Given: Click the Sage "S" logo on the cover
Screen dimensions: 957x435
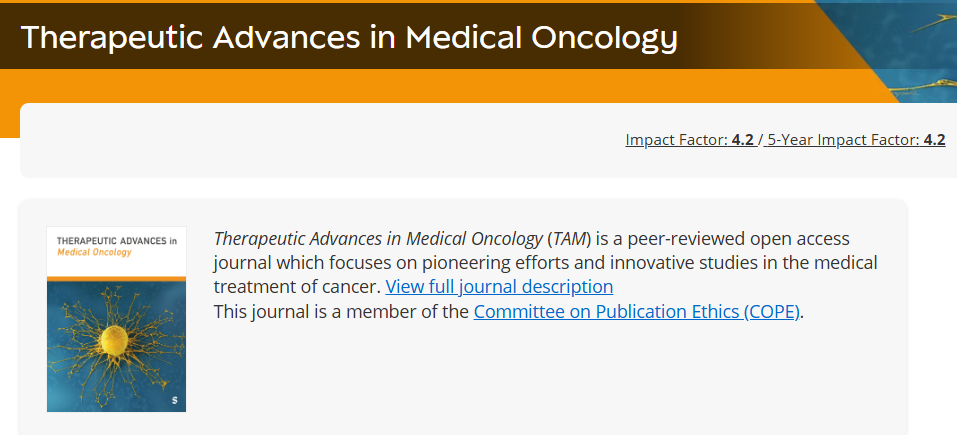Looking at the screenshot, I should coord(174,400).
